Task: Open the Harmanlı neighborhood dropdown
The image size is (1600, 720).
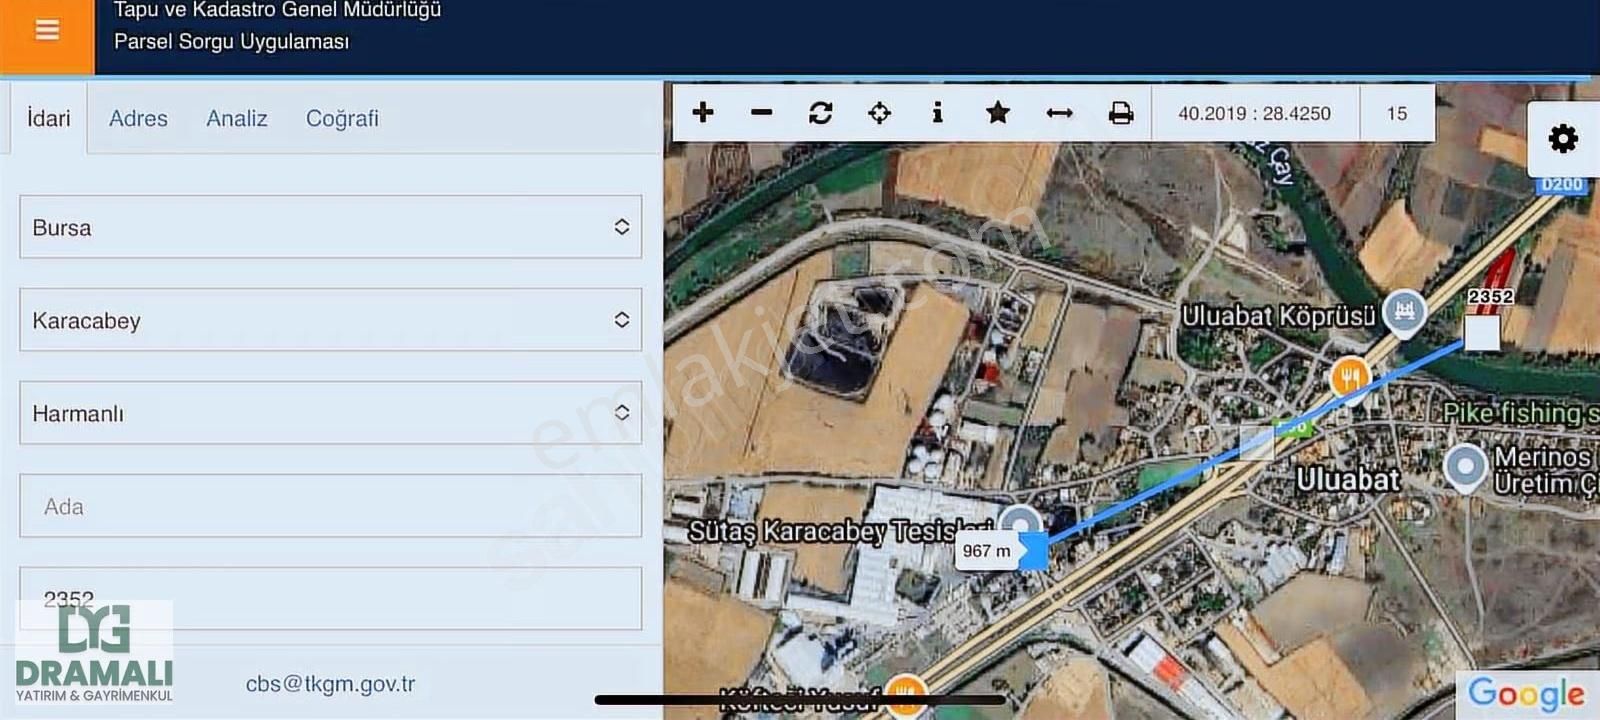Action: (x=330, y=413)
